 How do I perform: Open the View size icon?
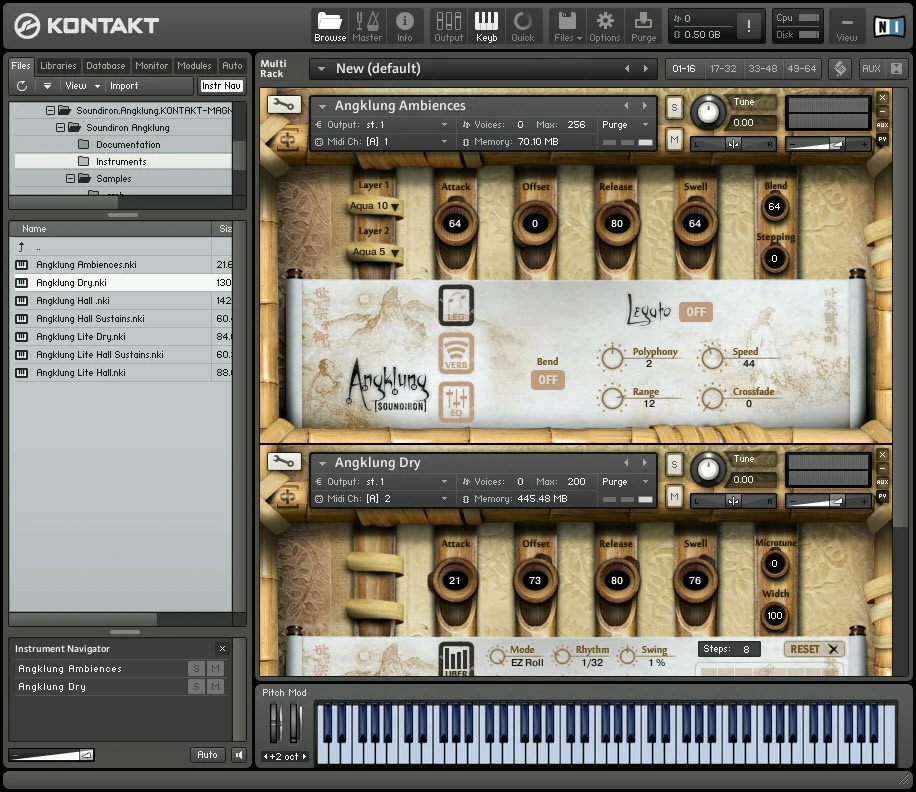click(x=846, y=27)
